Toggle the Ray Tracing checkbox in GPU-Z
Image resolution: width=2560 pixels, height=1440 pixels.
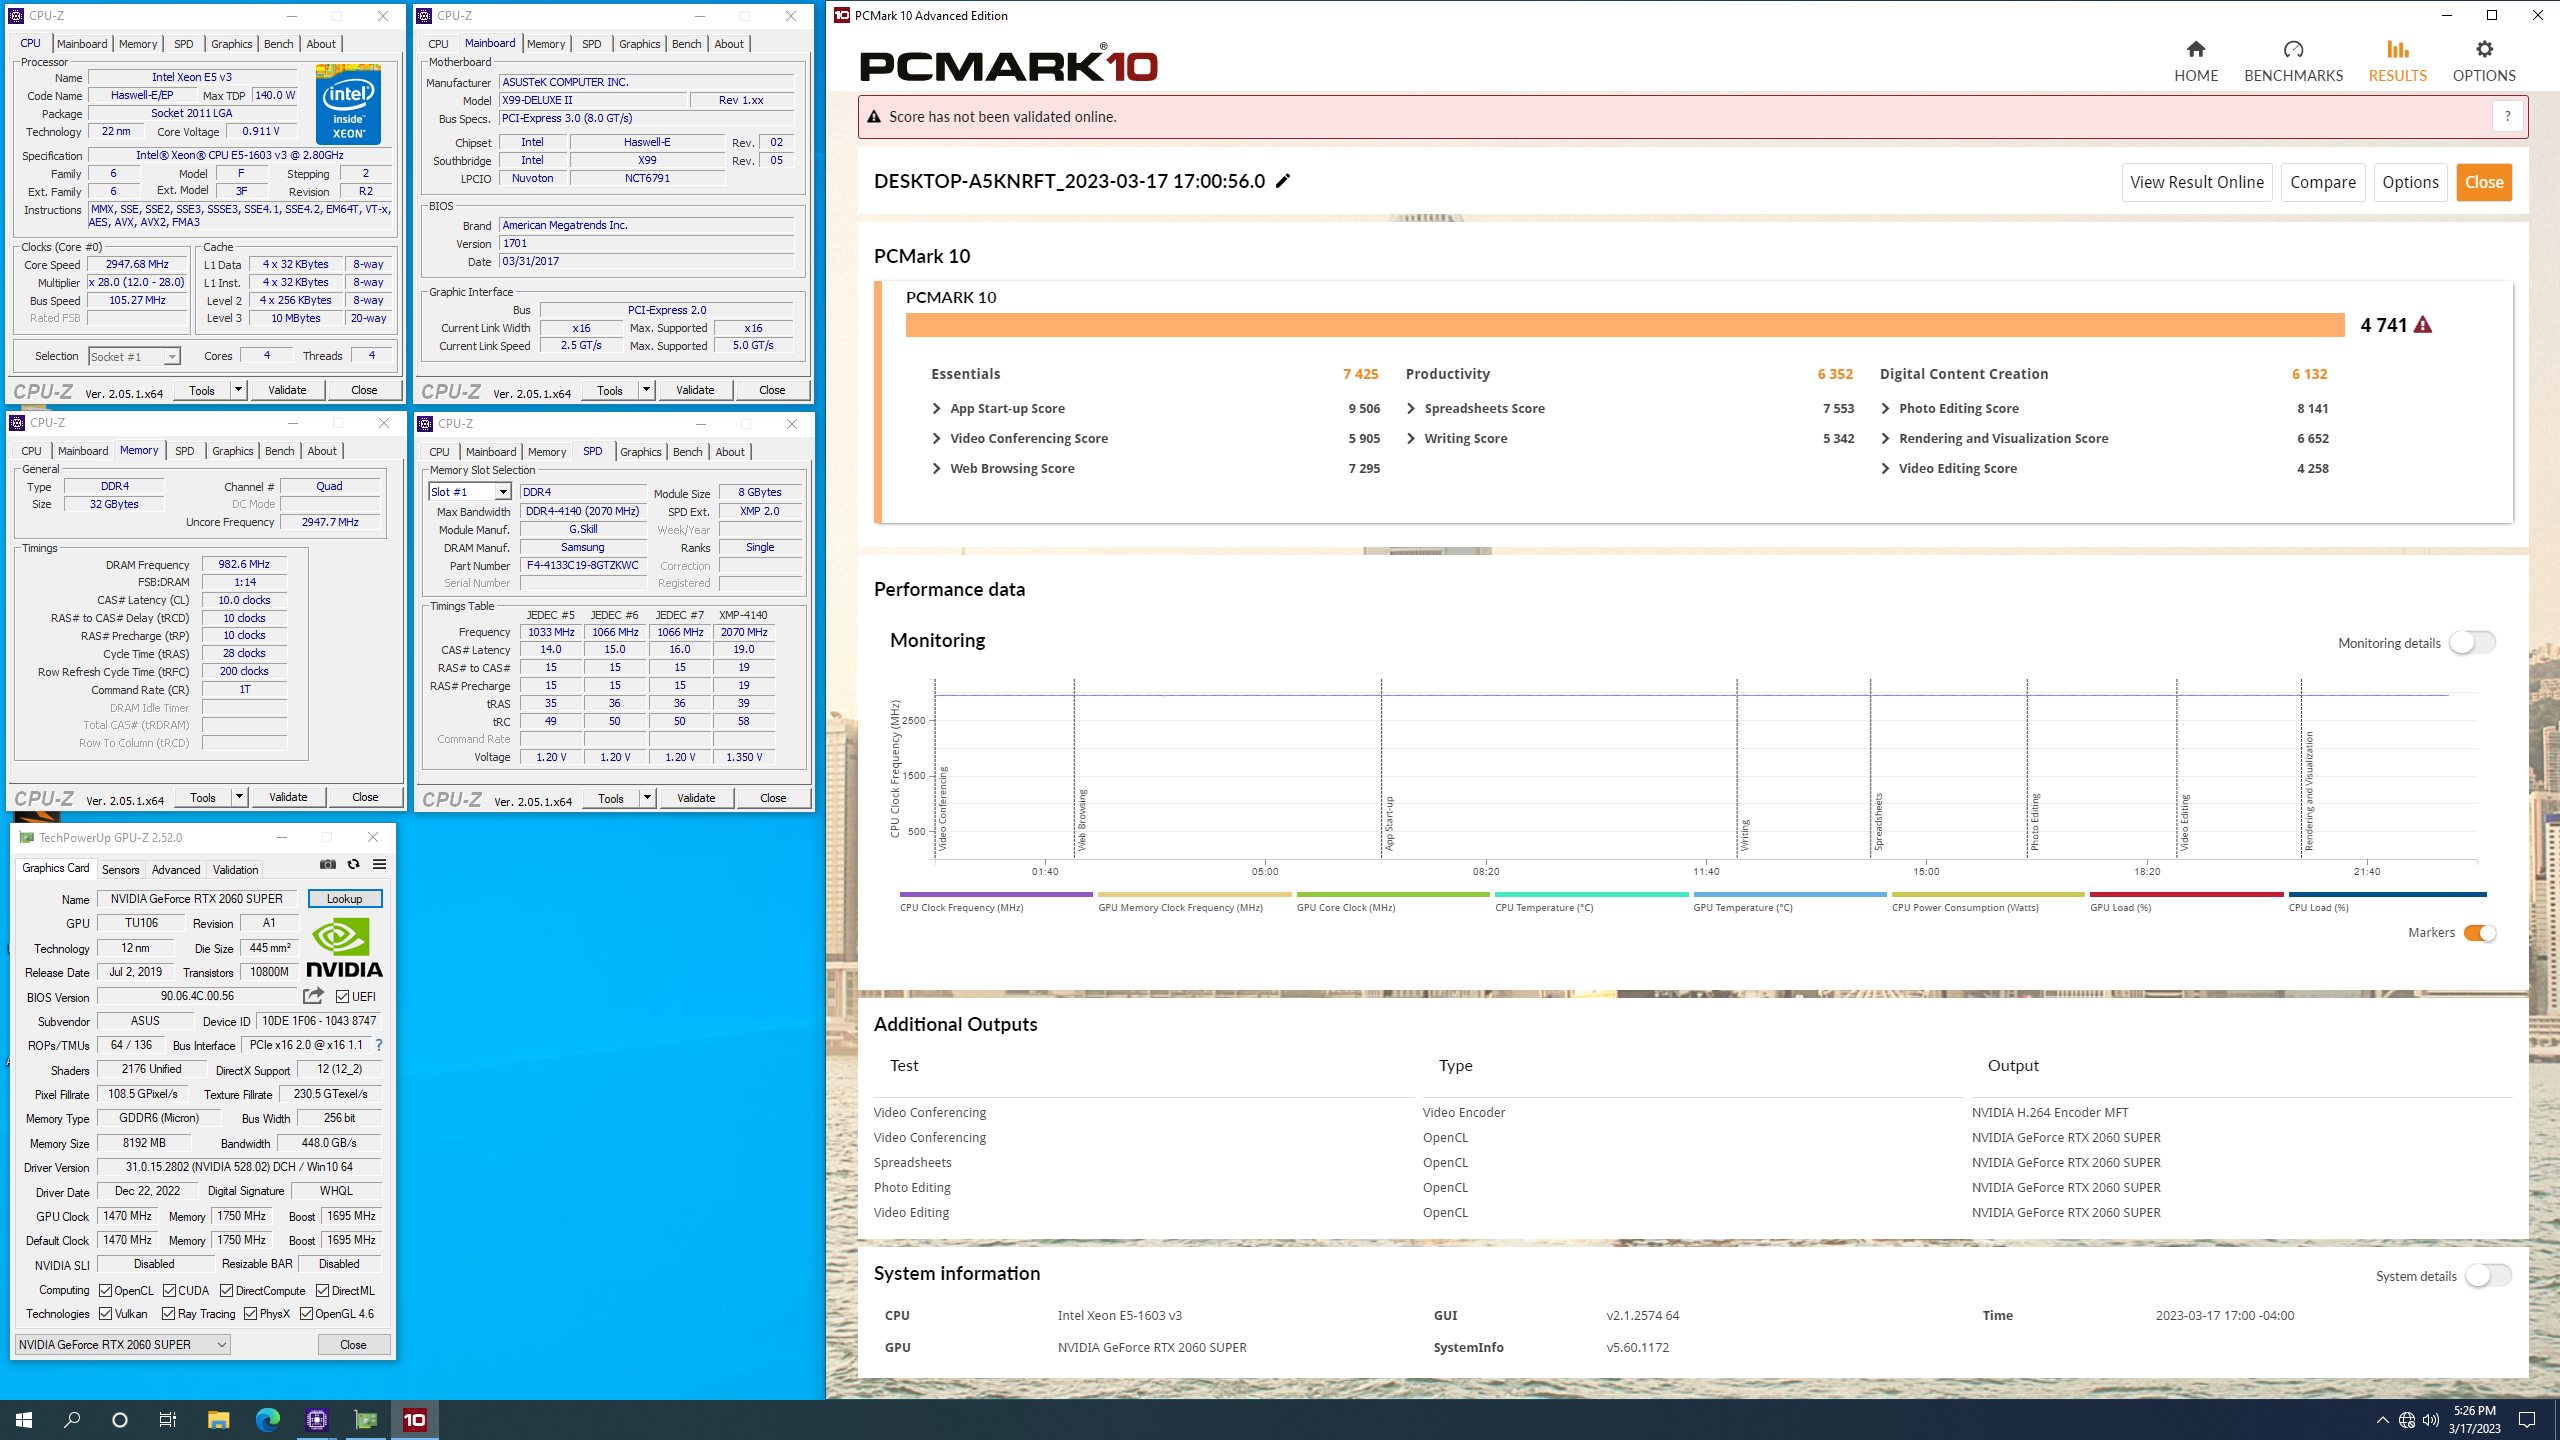click(x=168, y=1314)
